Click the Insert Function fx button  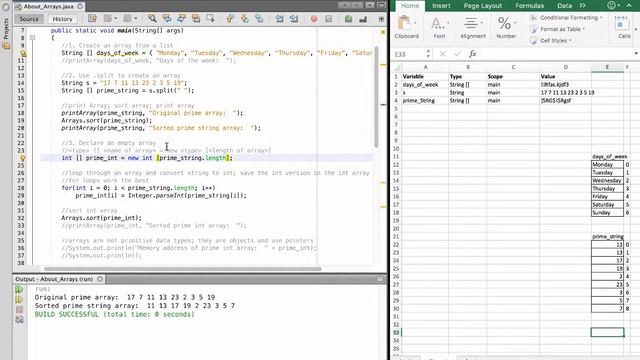click(x=472, y=54)
